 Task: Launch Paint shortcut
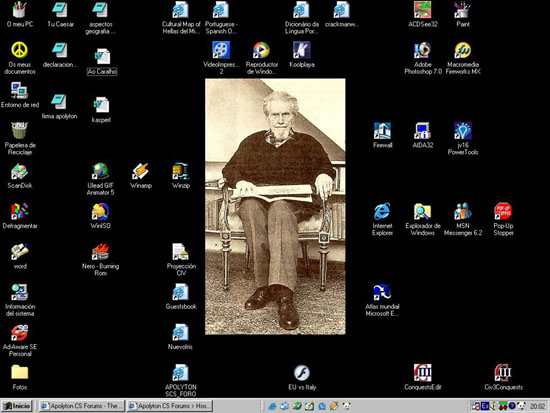[463, 10]
